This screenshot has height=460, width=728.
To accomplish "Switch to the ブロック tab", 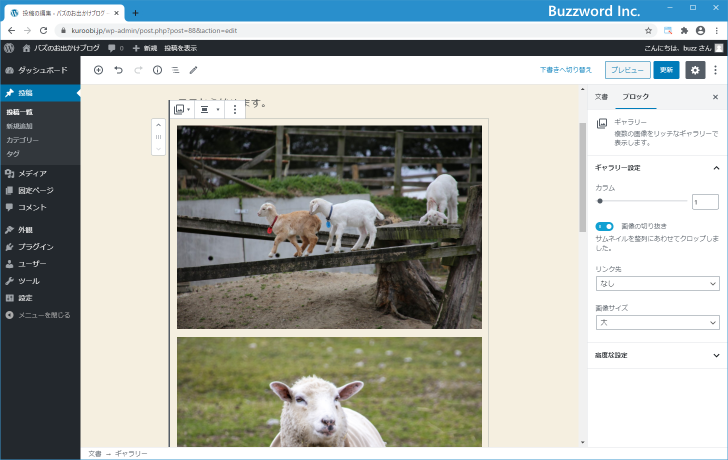I will coord(636,97).
